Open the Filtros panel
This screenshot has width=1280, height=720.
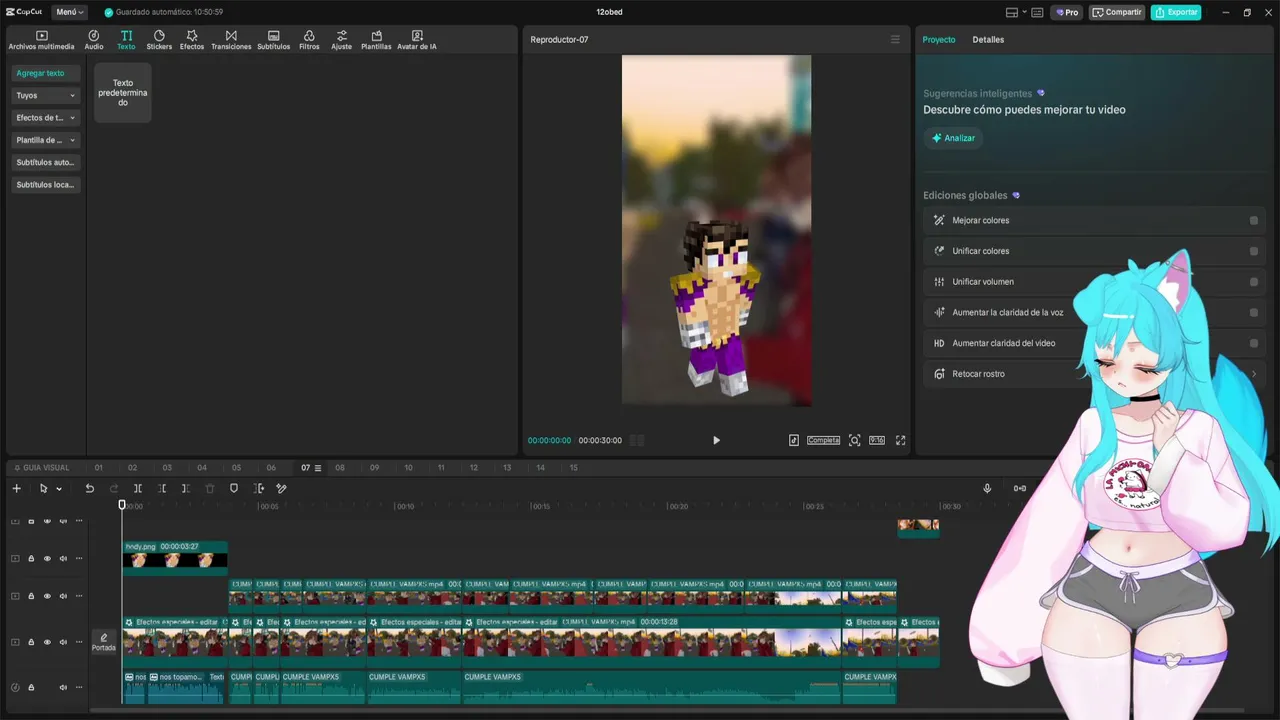(x=309, y=40)
